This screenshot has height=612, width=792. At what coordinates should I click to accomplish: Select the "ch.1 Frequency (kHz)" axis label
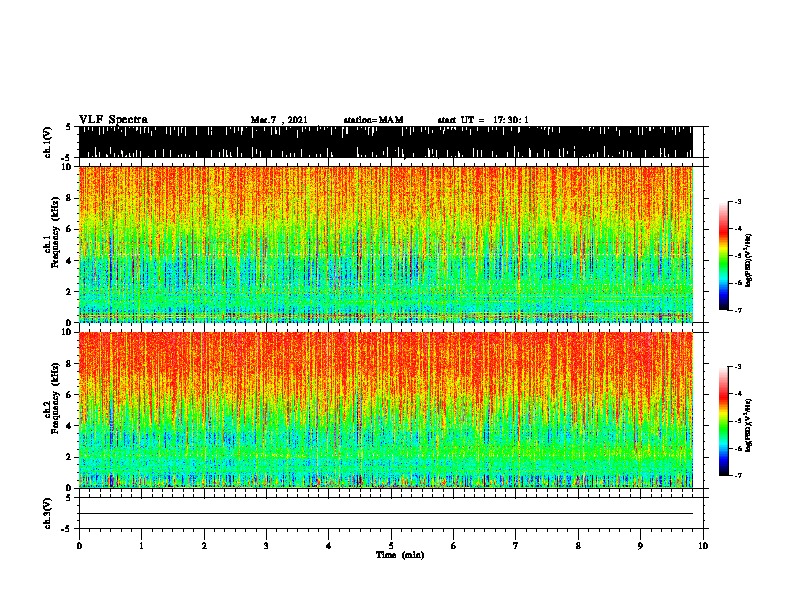pos(52,232)
